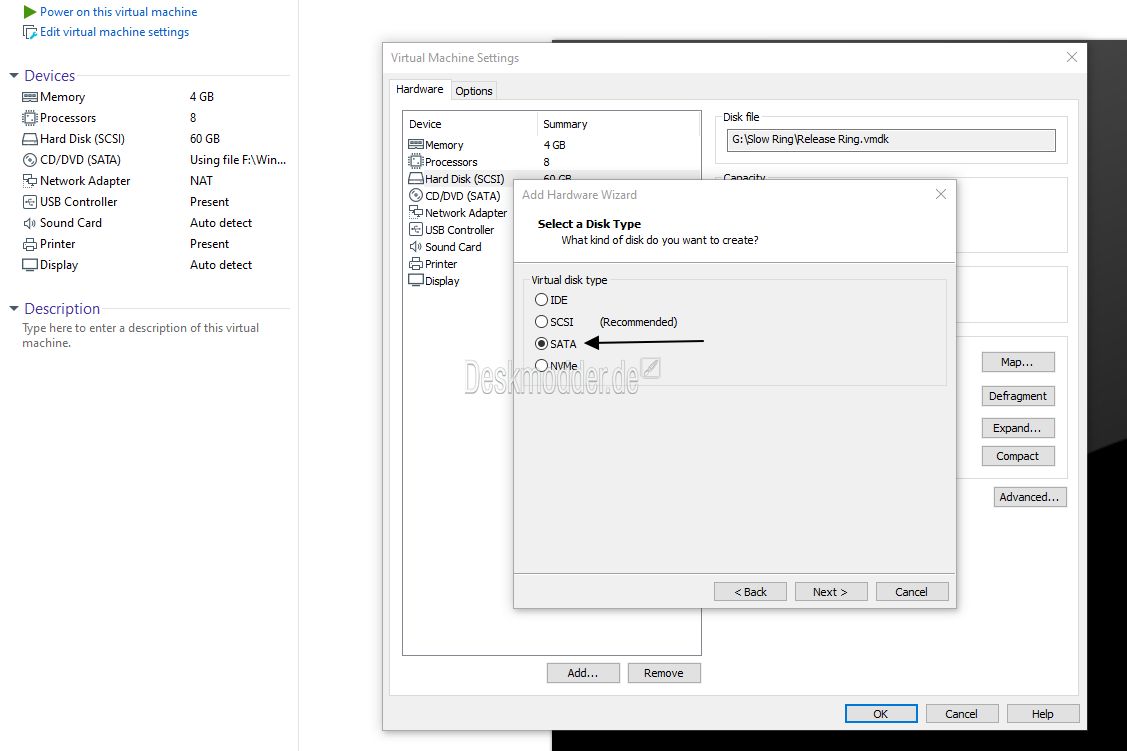Choose NVMe virtual disk type
Viewport: 1127px width, 751px height.
[541, 365]
